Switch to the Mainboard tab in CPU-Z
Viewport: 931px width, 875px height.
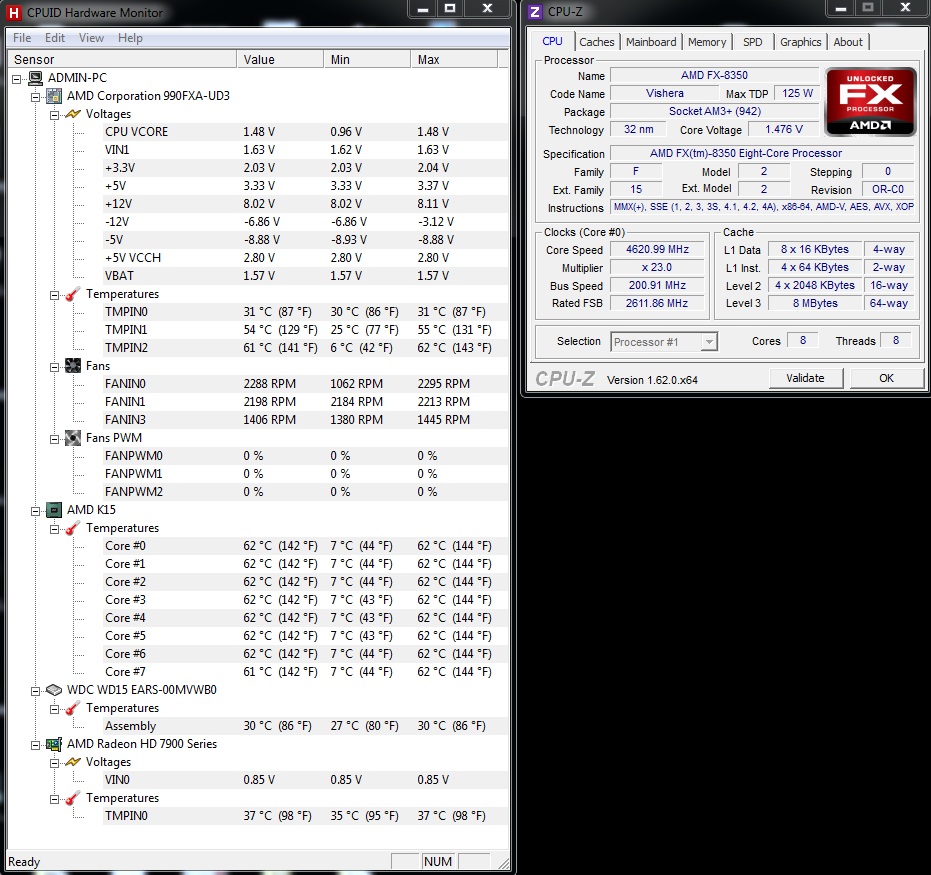click(x=651, y=42)
